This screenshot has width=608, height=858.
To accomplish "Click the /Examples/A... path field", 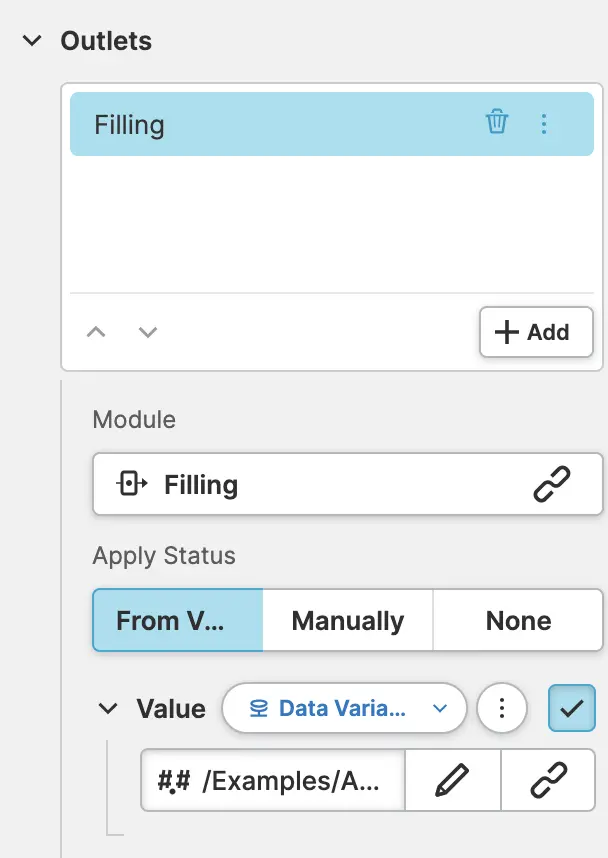I will [x=273, y=780].
